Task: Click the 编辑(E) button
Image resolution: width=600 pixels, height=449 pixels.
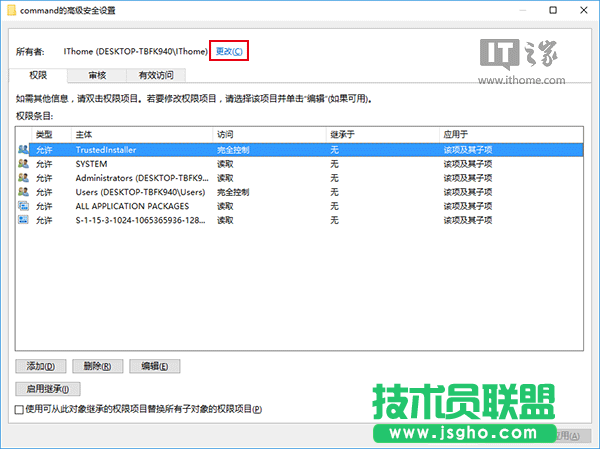Action: [155, 366]
